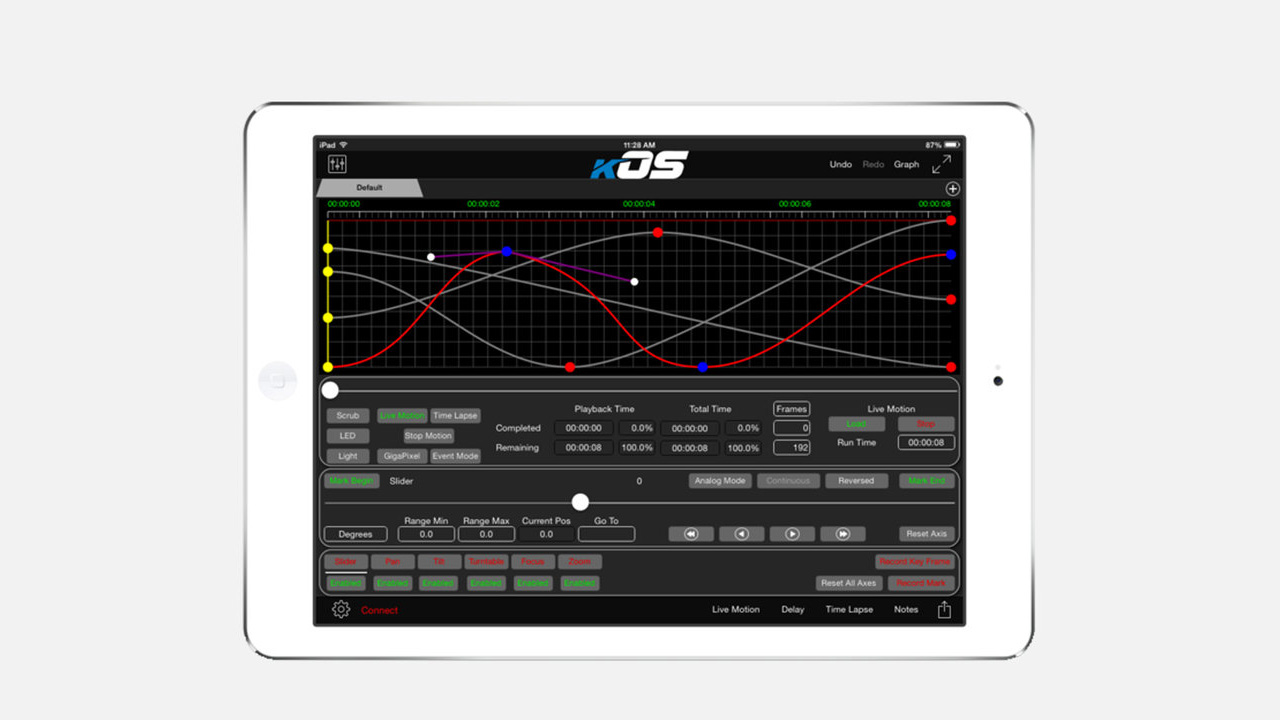This screenshot has height=720, width=1280.
Task: Toggle the LED button
Action: pos(347,436)
